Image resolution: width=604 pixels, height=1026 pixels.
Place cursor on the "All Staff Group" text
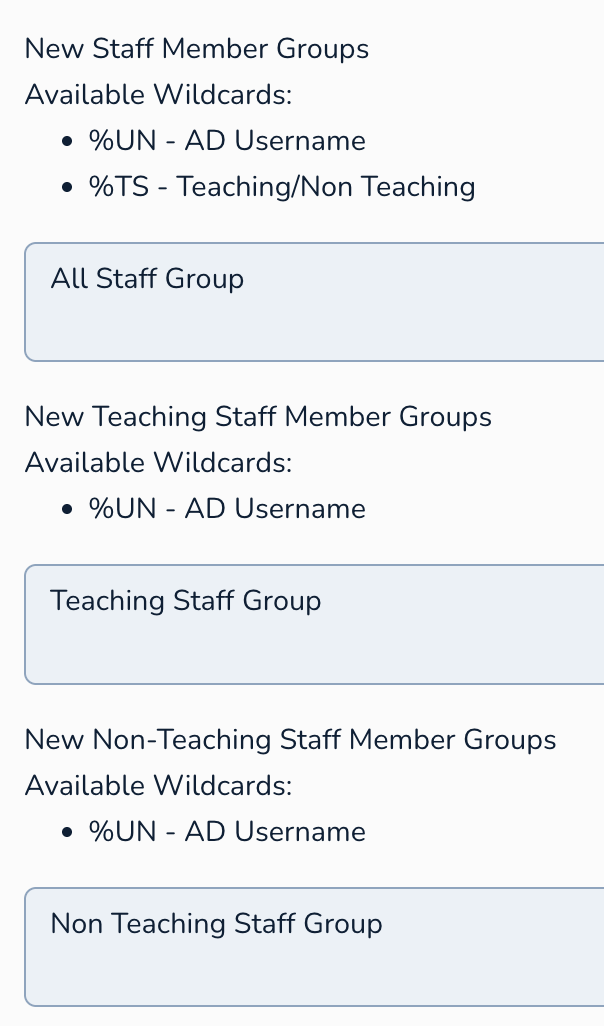point(147,278)
